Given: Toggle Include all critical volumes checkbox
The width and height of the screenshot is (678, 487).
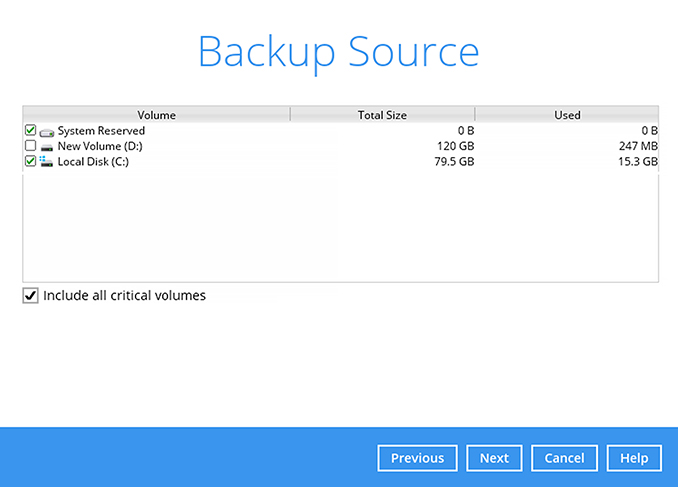Looking at the screenshot, I should tap(30, 295).
